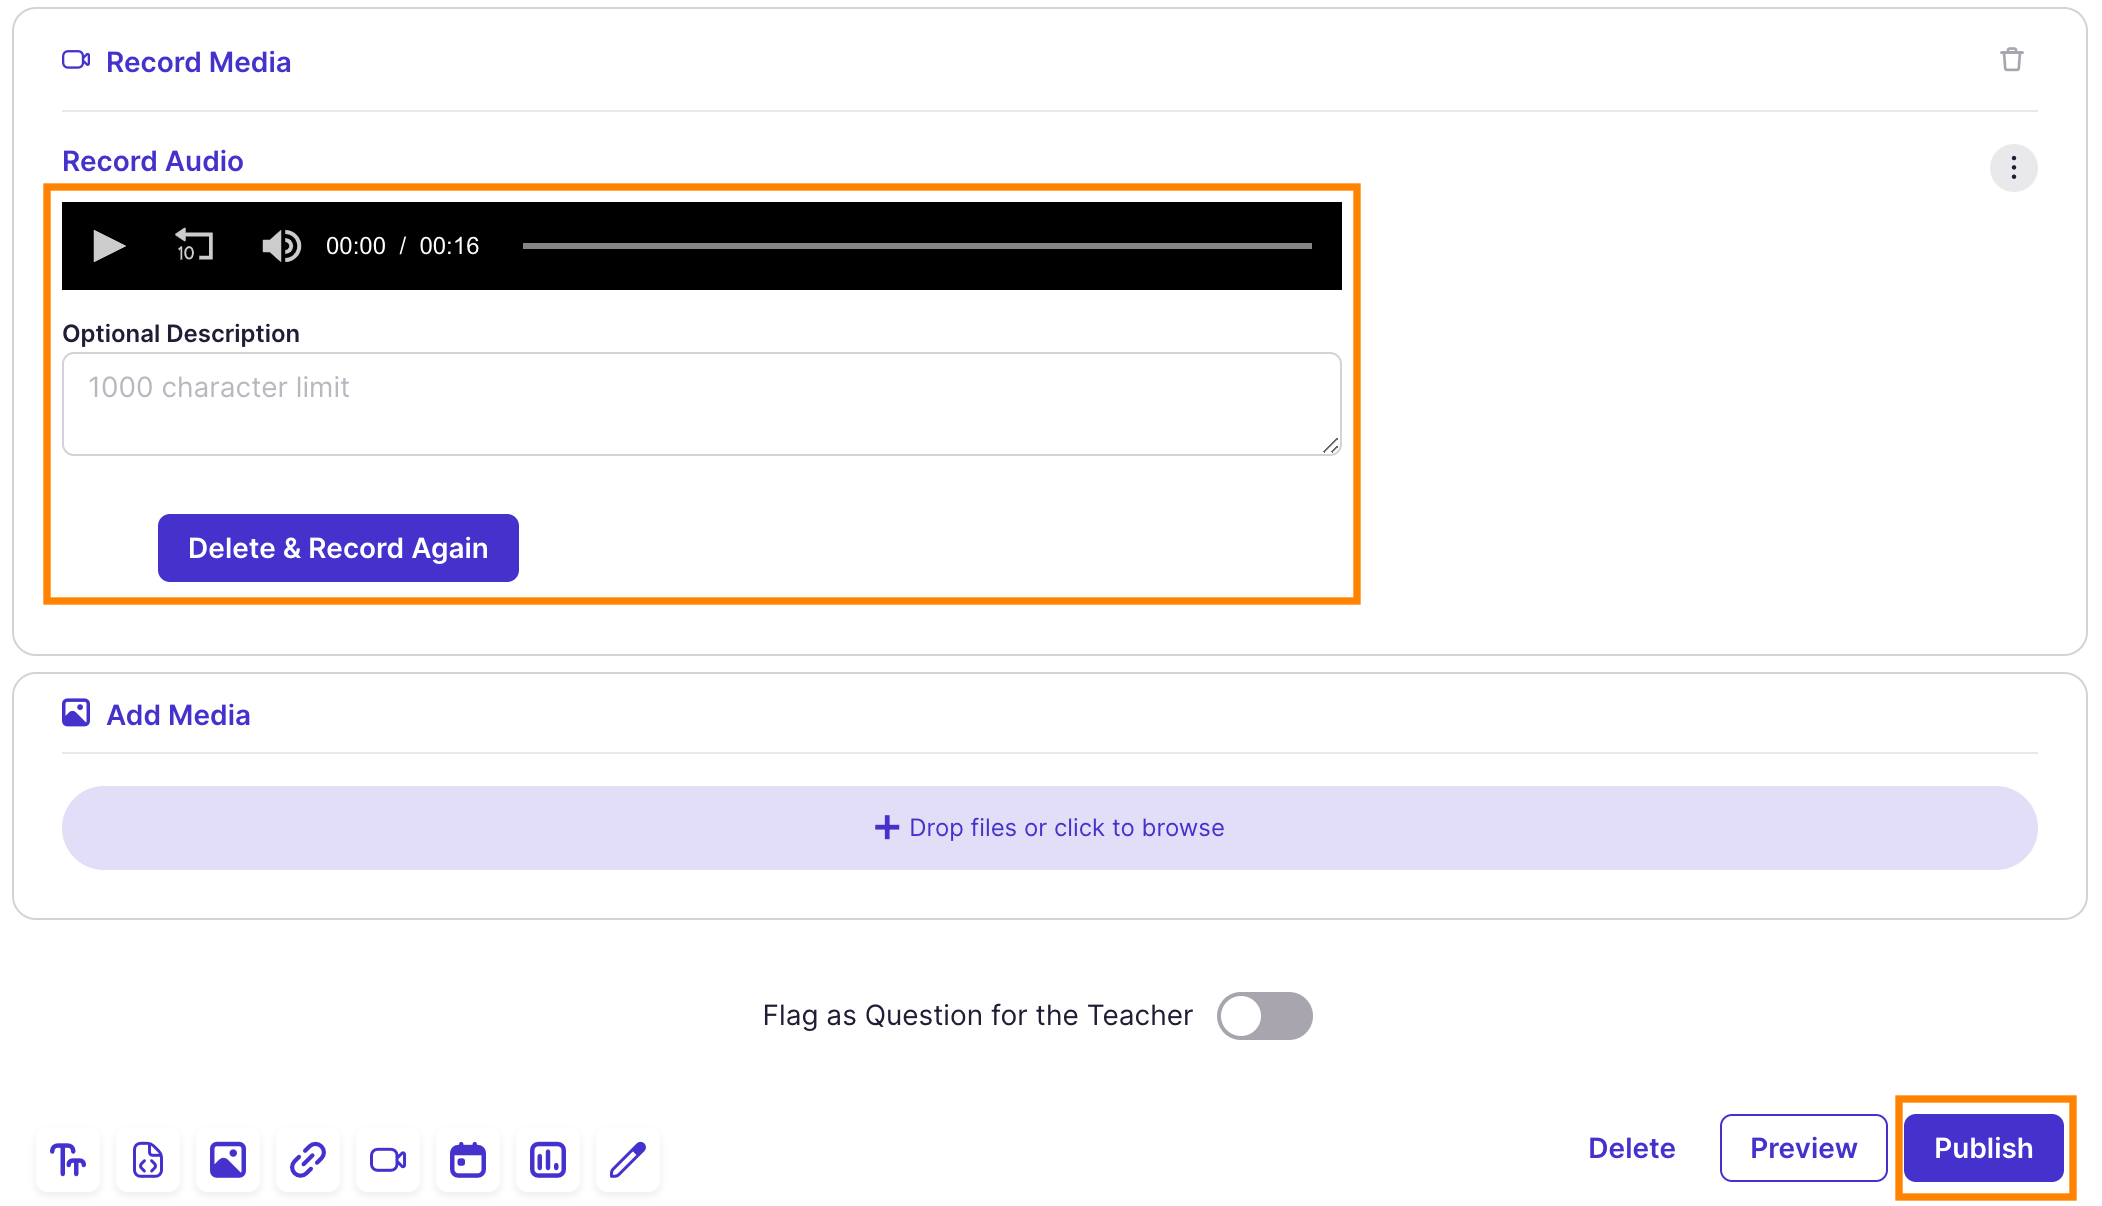Click the image media toolbar icon
This screenshot has height=1206, width=2102.
(228, 1160)
